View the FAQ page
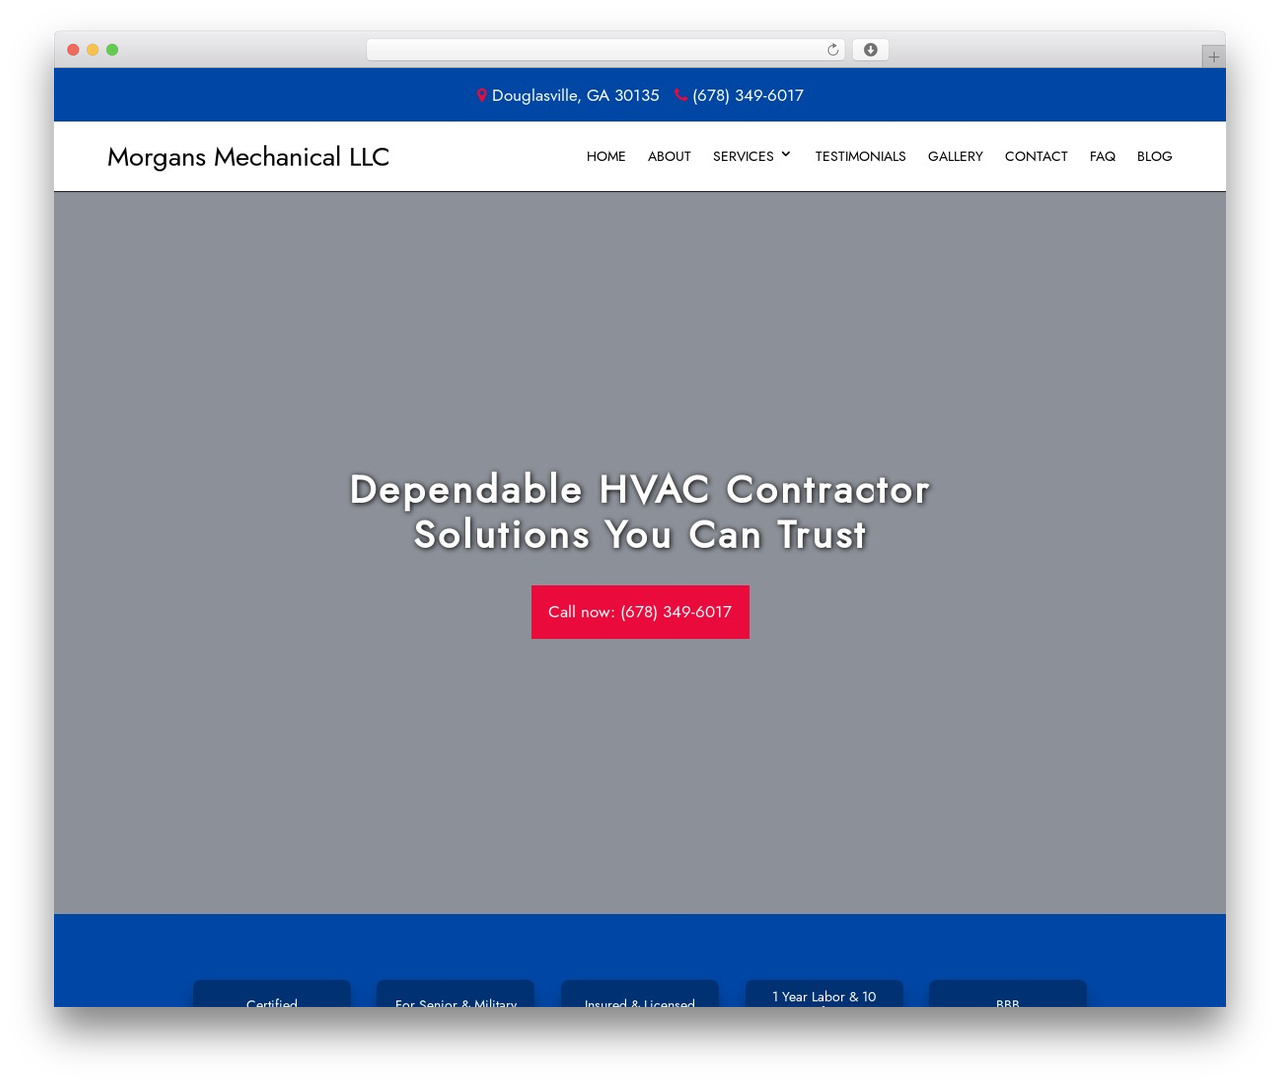This screenshot has height=1084, width=1280. coord(1102,156)
